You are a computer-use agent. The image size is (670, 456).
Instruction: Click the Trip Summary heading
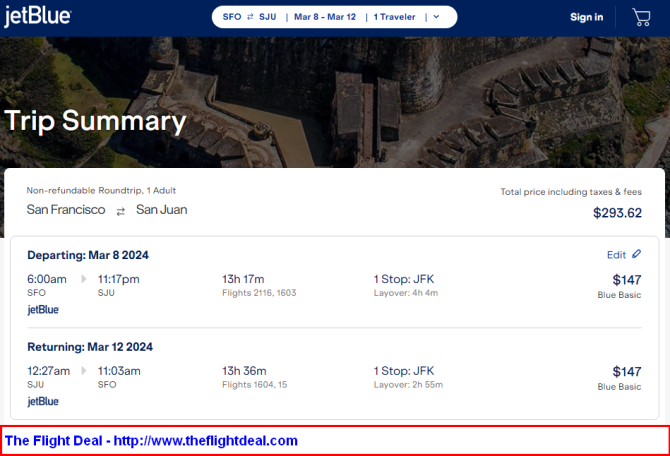click(95, 121)
